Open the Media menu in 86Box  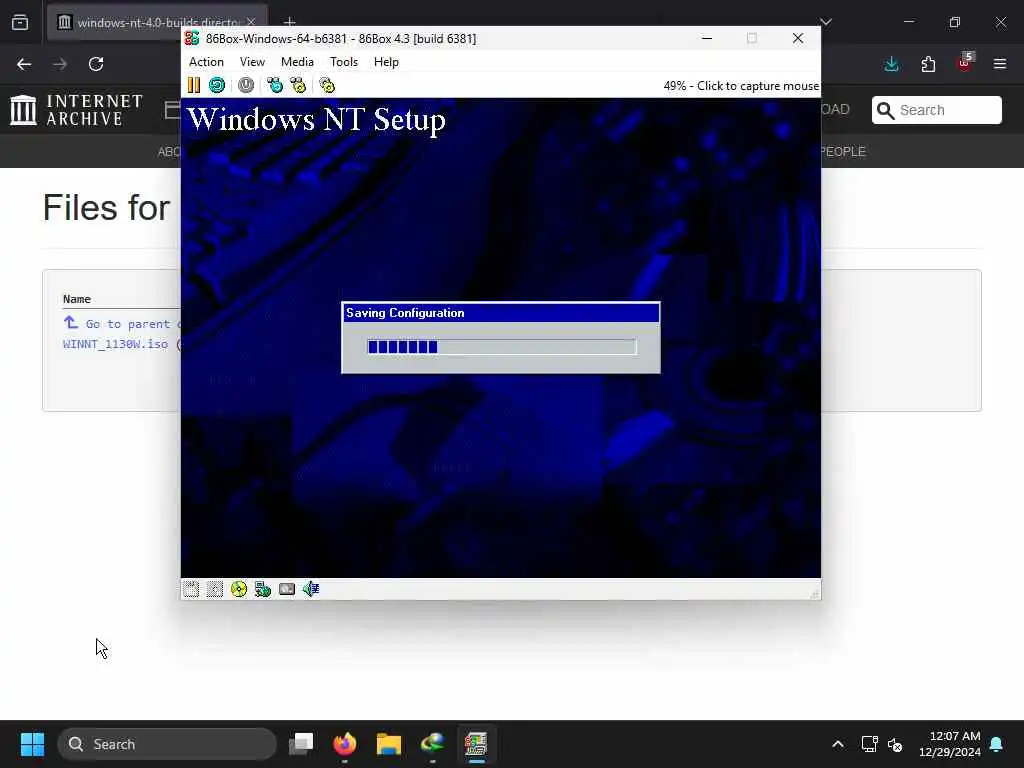(x=297, y=62)
